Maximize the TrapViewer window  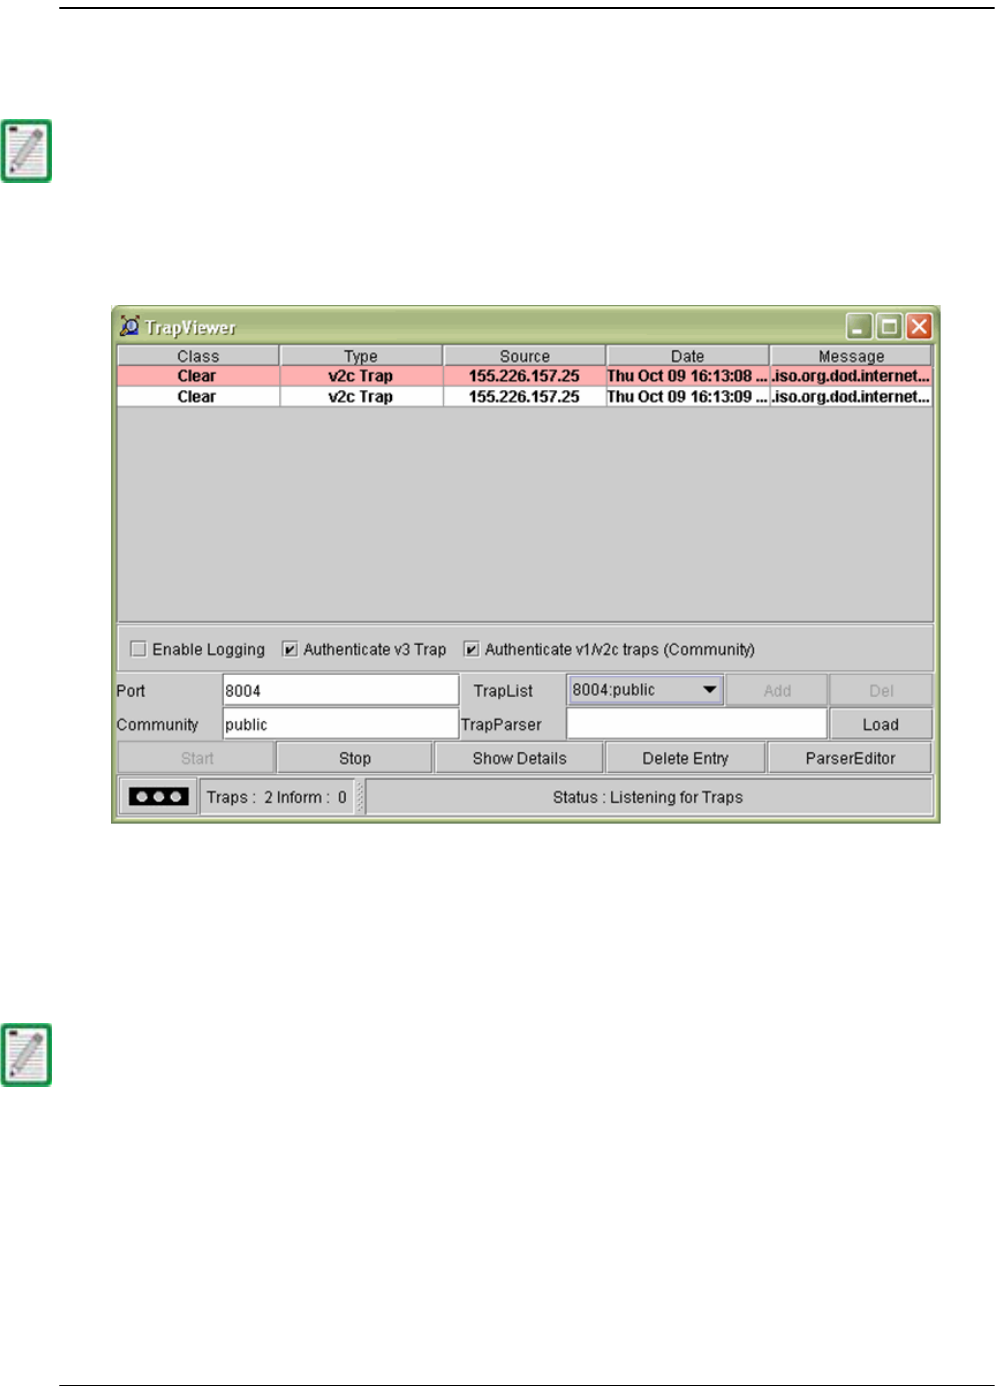[889, 326]
